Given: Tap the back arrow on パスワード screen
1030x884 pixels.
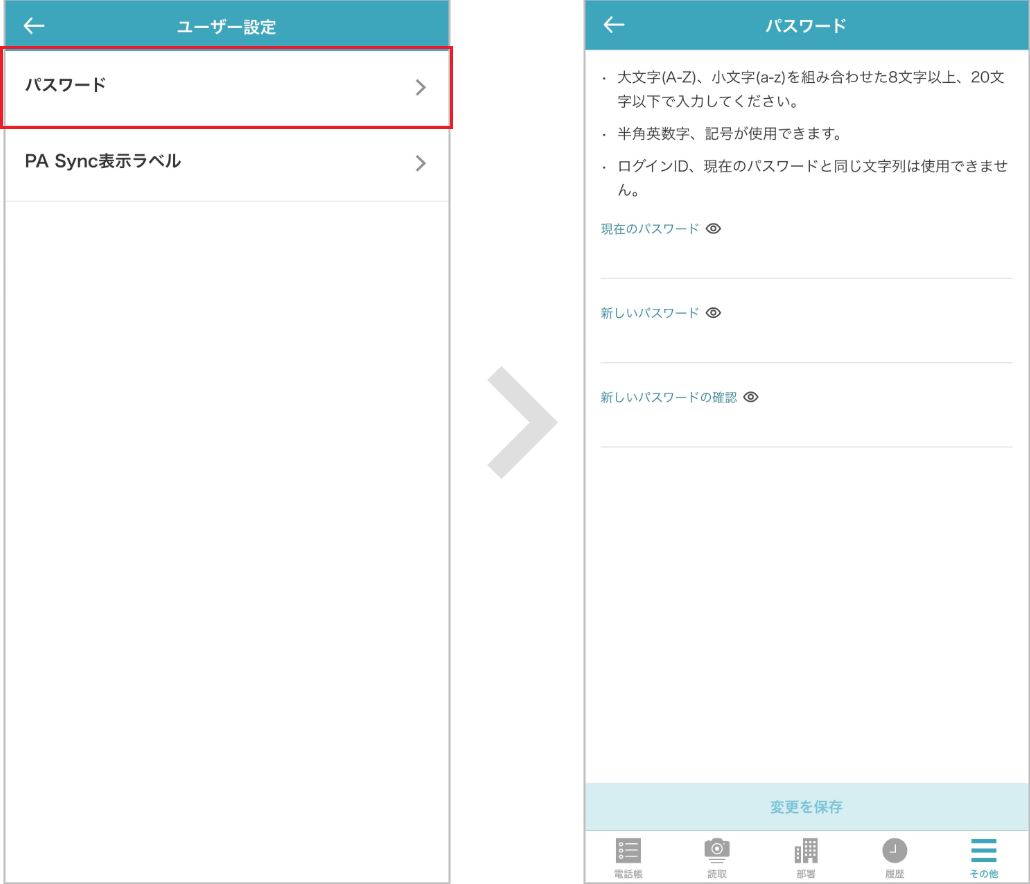Looking at the screenshot, I should [x=613, y=24].
